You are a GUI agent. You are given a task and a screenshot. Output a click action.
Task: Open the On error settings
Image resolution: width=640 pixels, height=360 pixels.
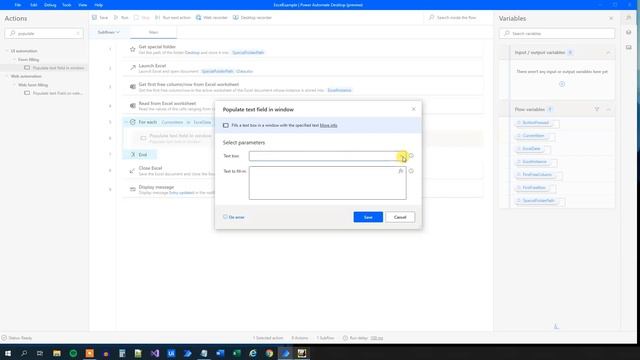tap(234, 217)
